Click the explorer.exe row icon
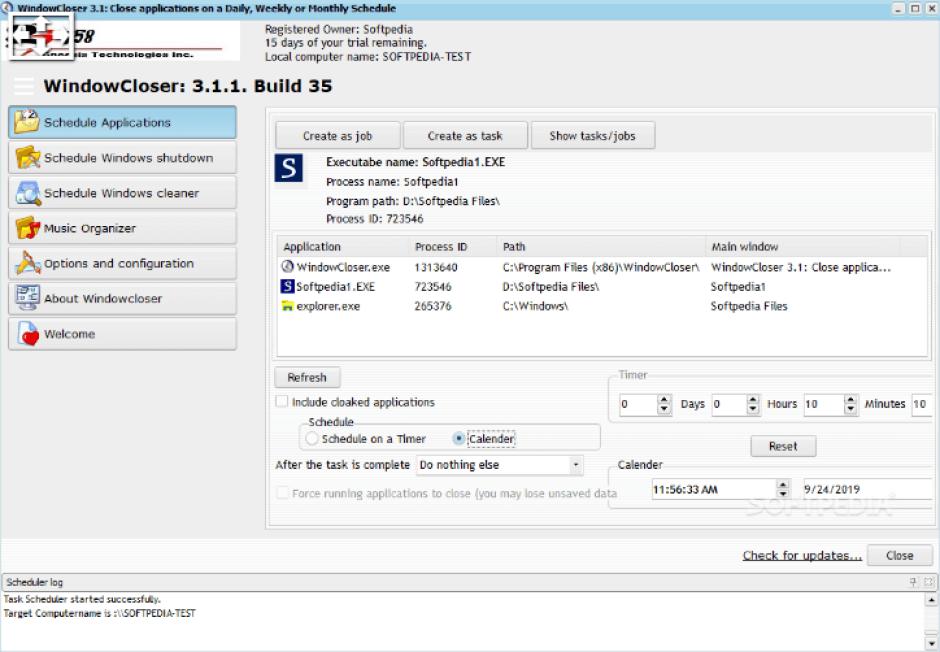 click(288, 306)
